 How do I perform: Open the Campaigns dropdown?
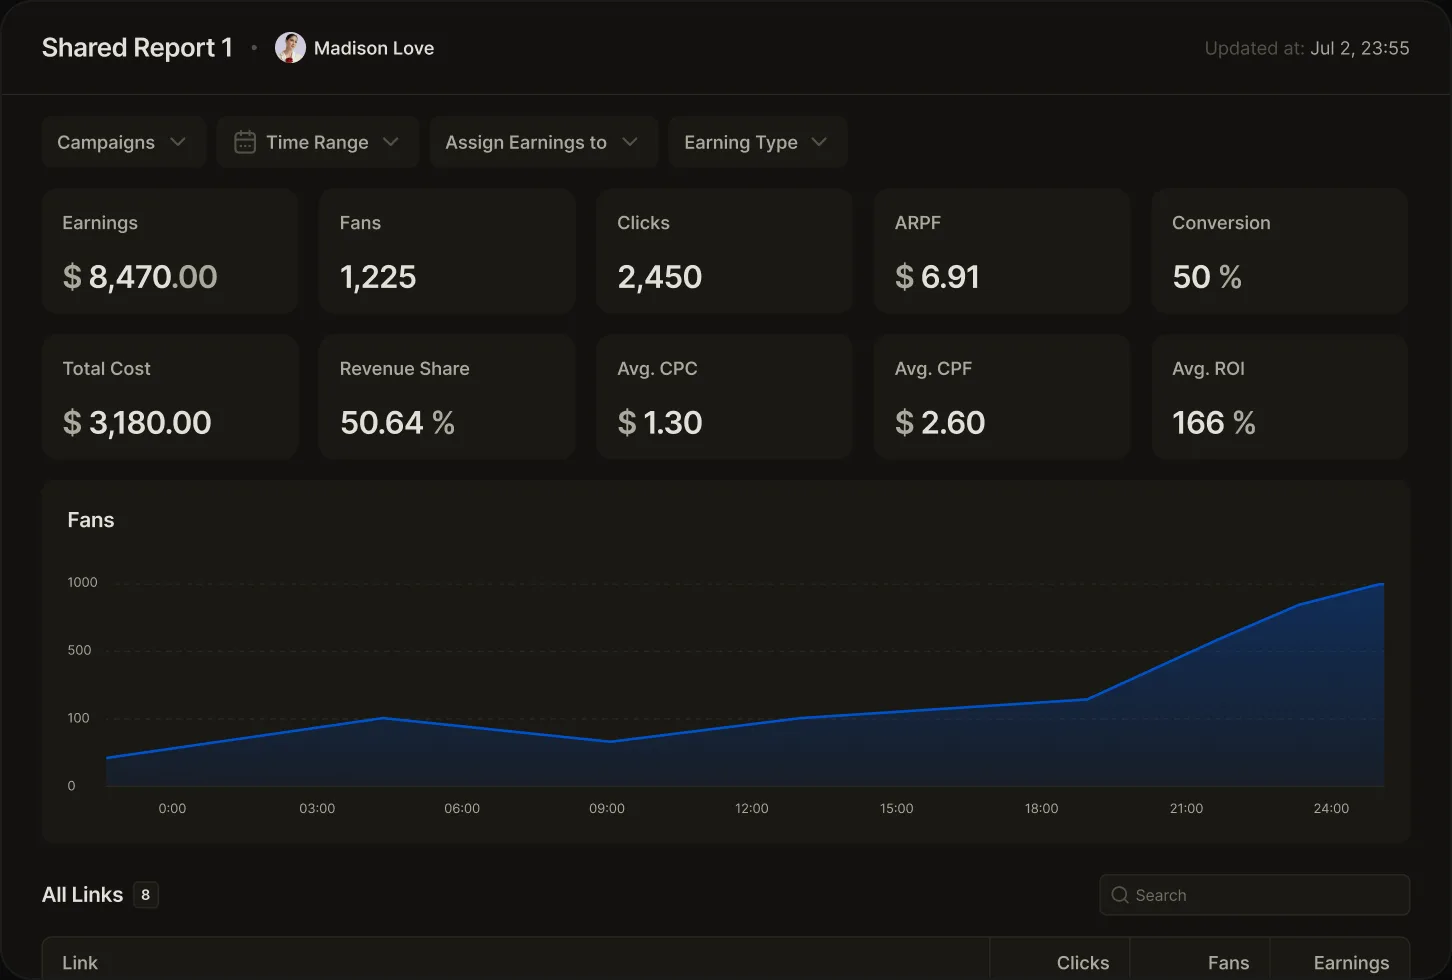coord(124,142)
